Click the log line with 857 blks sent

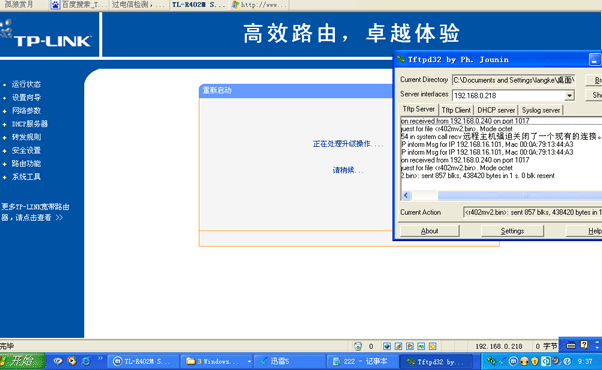pos(478,176)
